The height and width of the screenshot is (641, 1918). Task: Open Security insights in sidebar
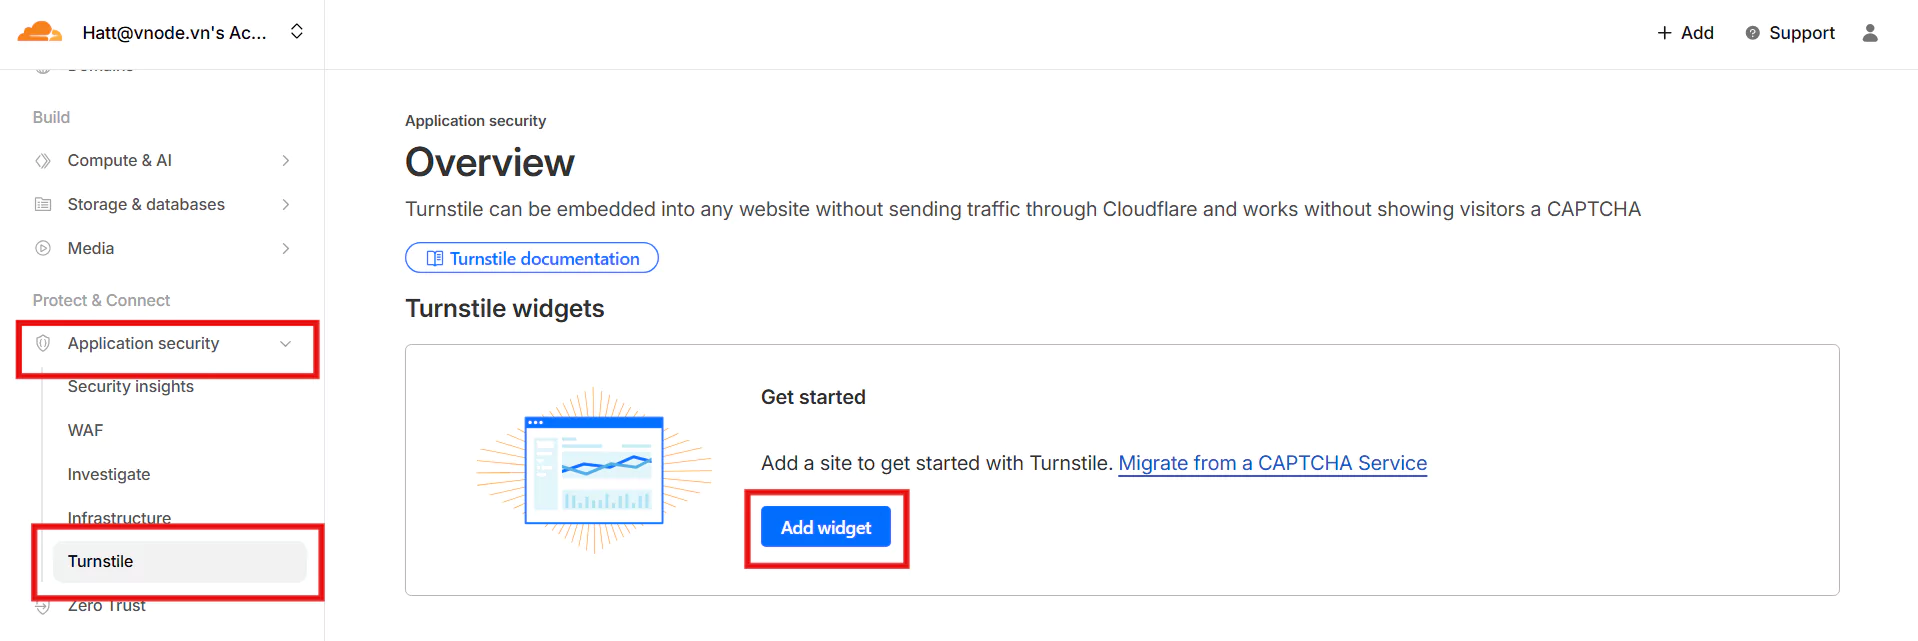coord(131,387)
